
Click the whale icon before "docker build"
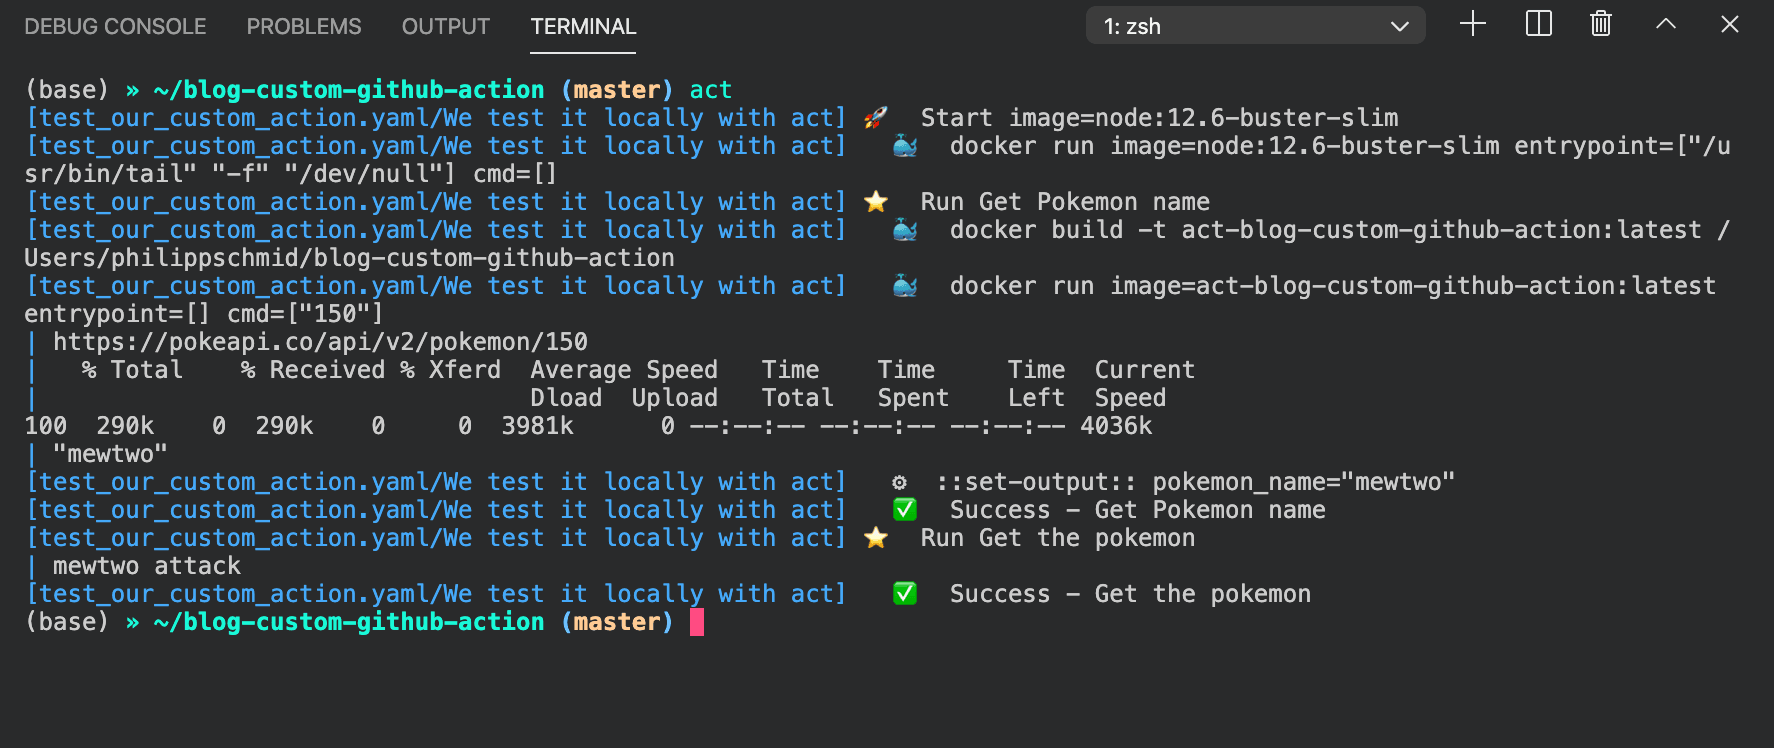click(905, 230)
